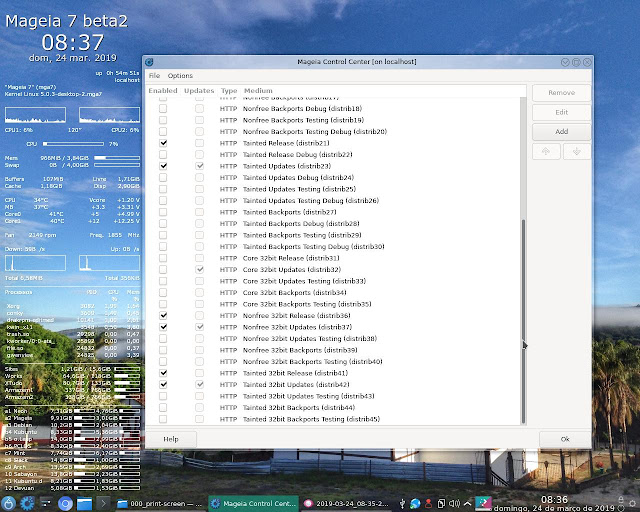Toggle Updates checkbox for Tainted Updates (distrib23)

[x=199, y=166]
